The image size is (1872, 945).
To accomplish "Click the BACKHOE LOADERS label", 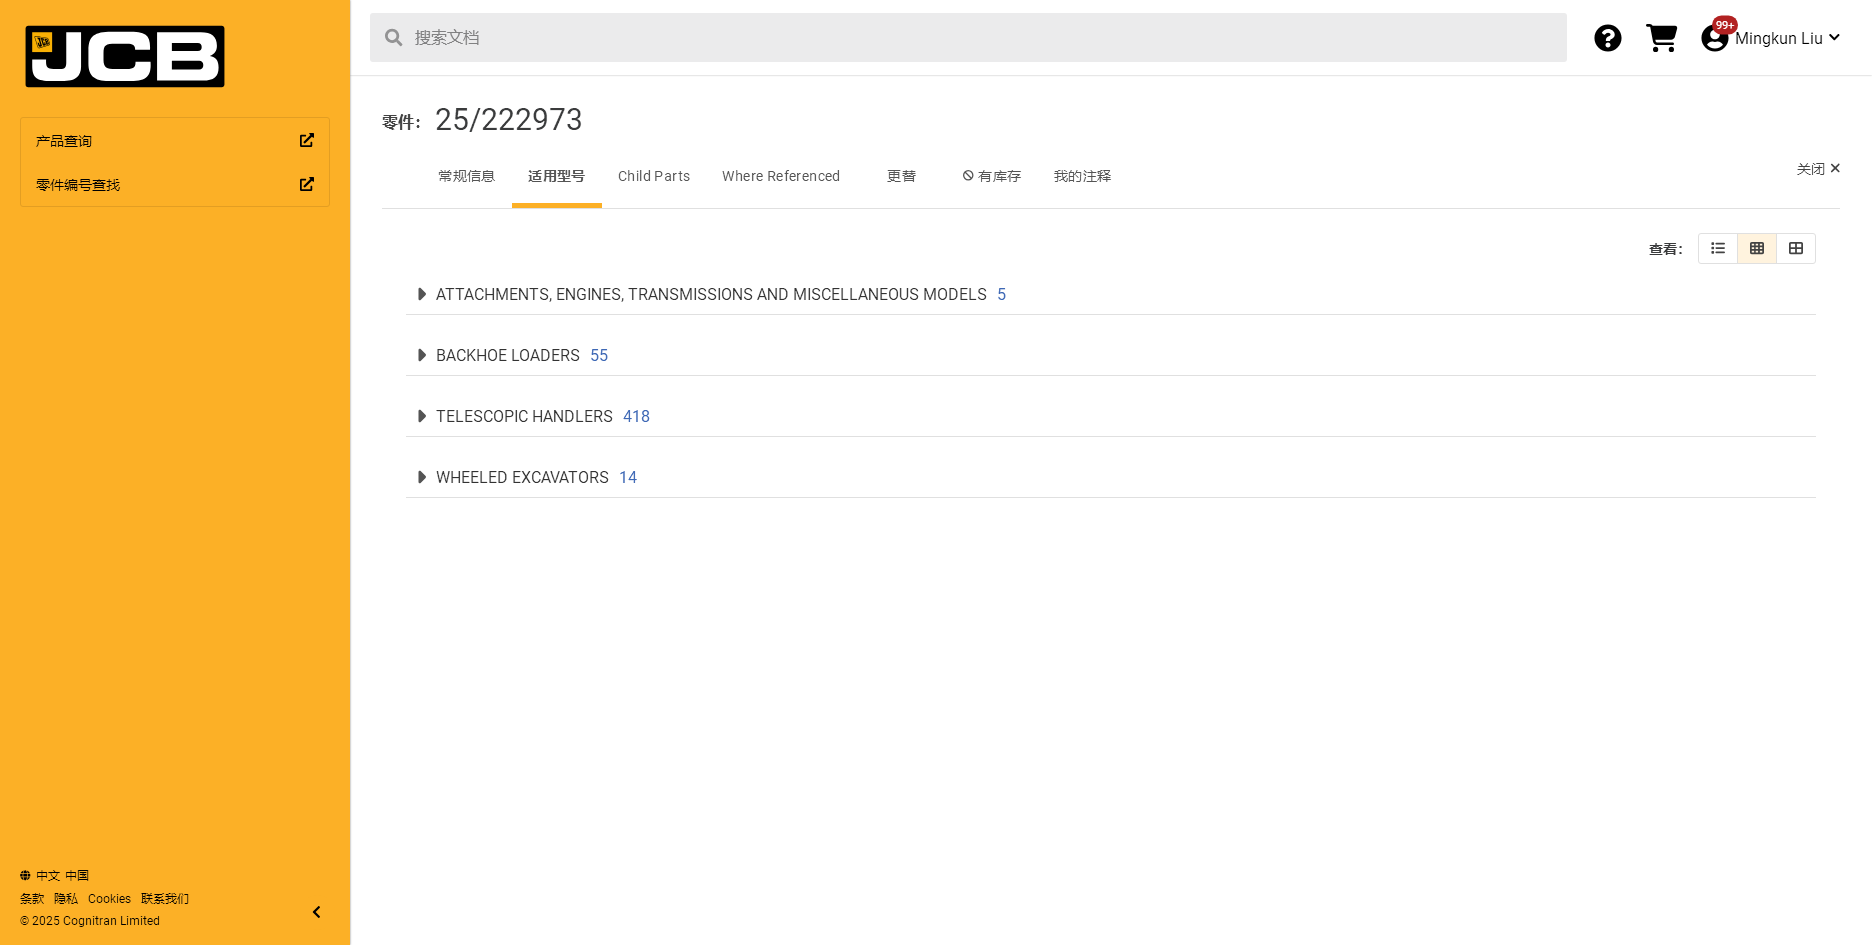I will point(508,355).
